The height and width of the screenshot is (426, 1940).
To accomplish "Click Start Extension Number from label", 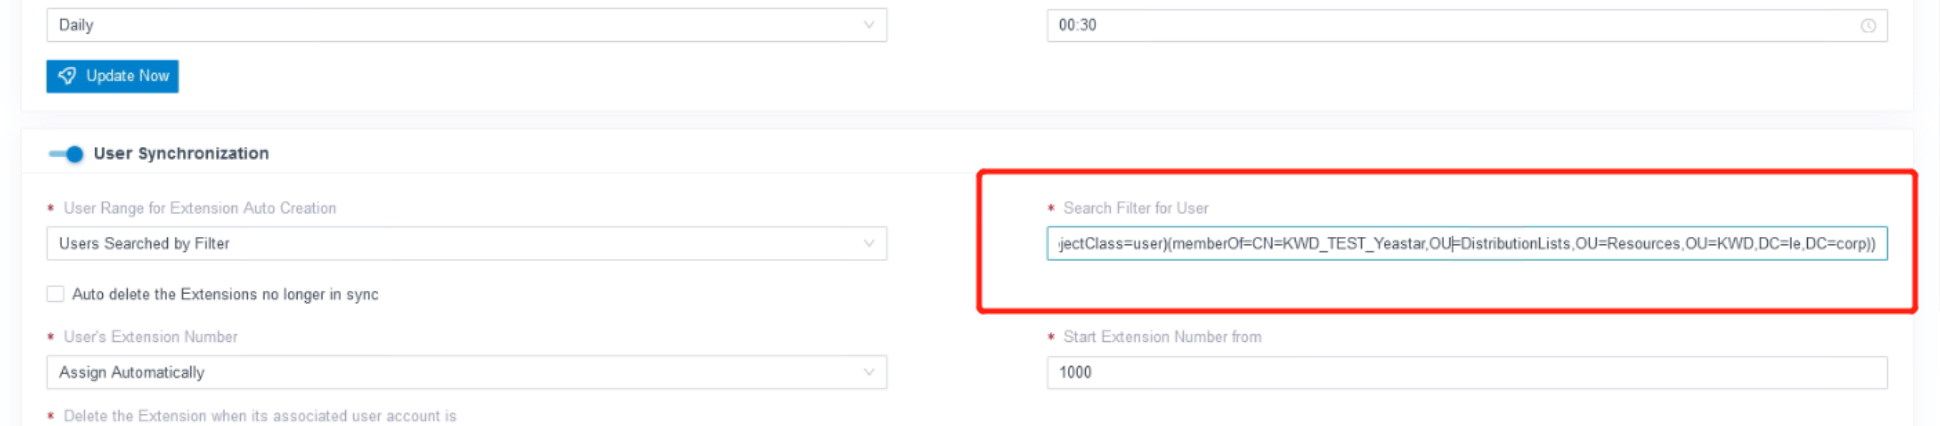I will tap(1162, 337).
